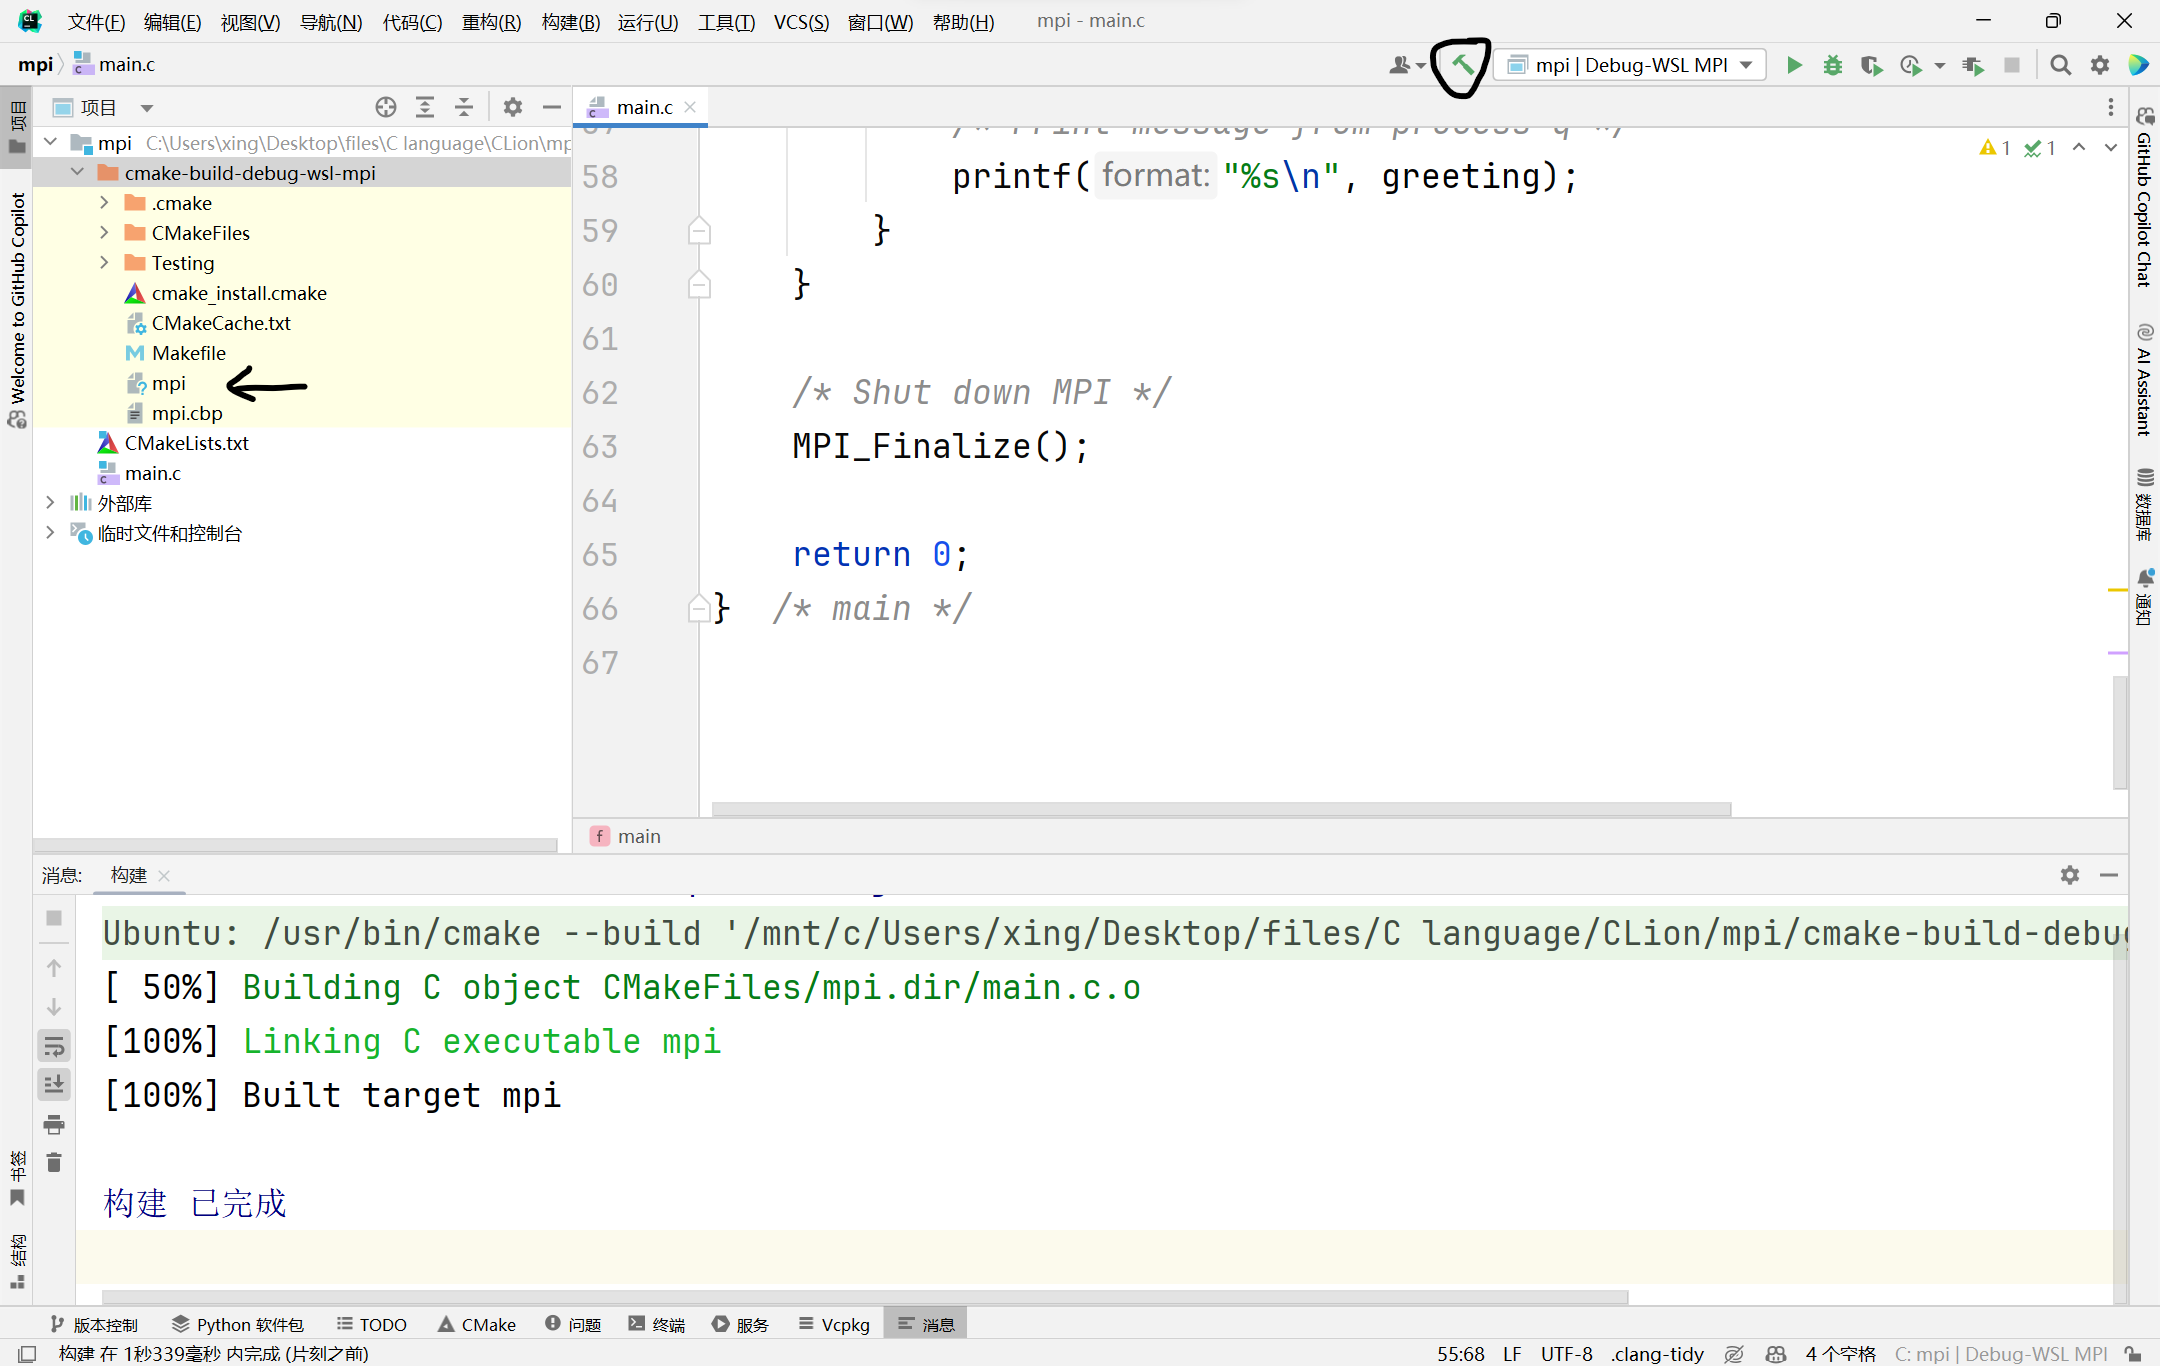
Task: Select the main.c editor tab
Action: point(642,107)
